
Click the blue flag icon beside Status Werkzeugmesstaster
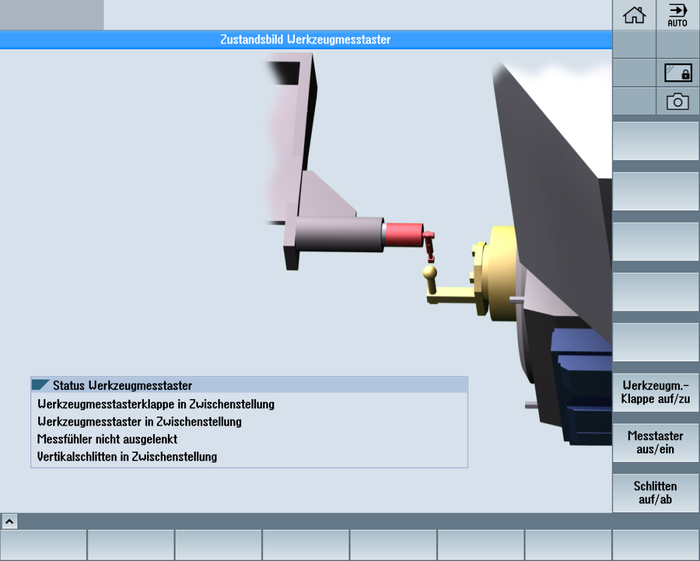41,385
